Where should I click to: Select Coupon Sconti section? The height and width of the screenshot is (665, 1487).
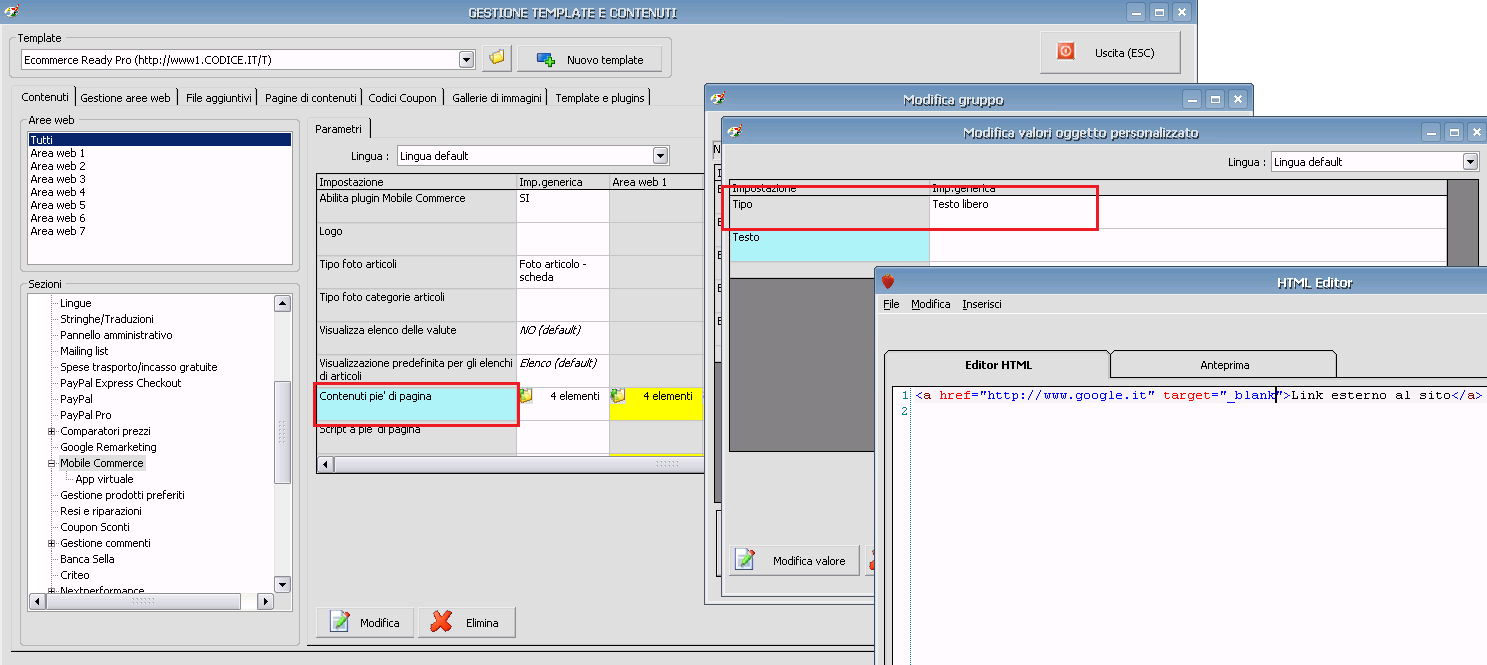coord(95,527)
